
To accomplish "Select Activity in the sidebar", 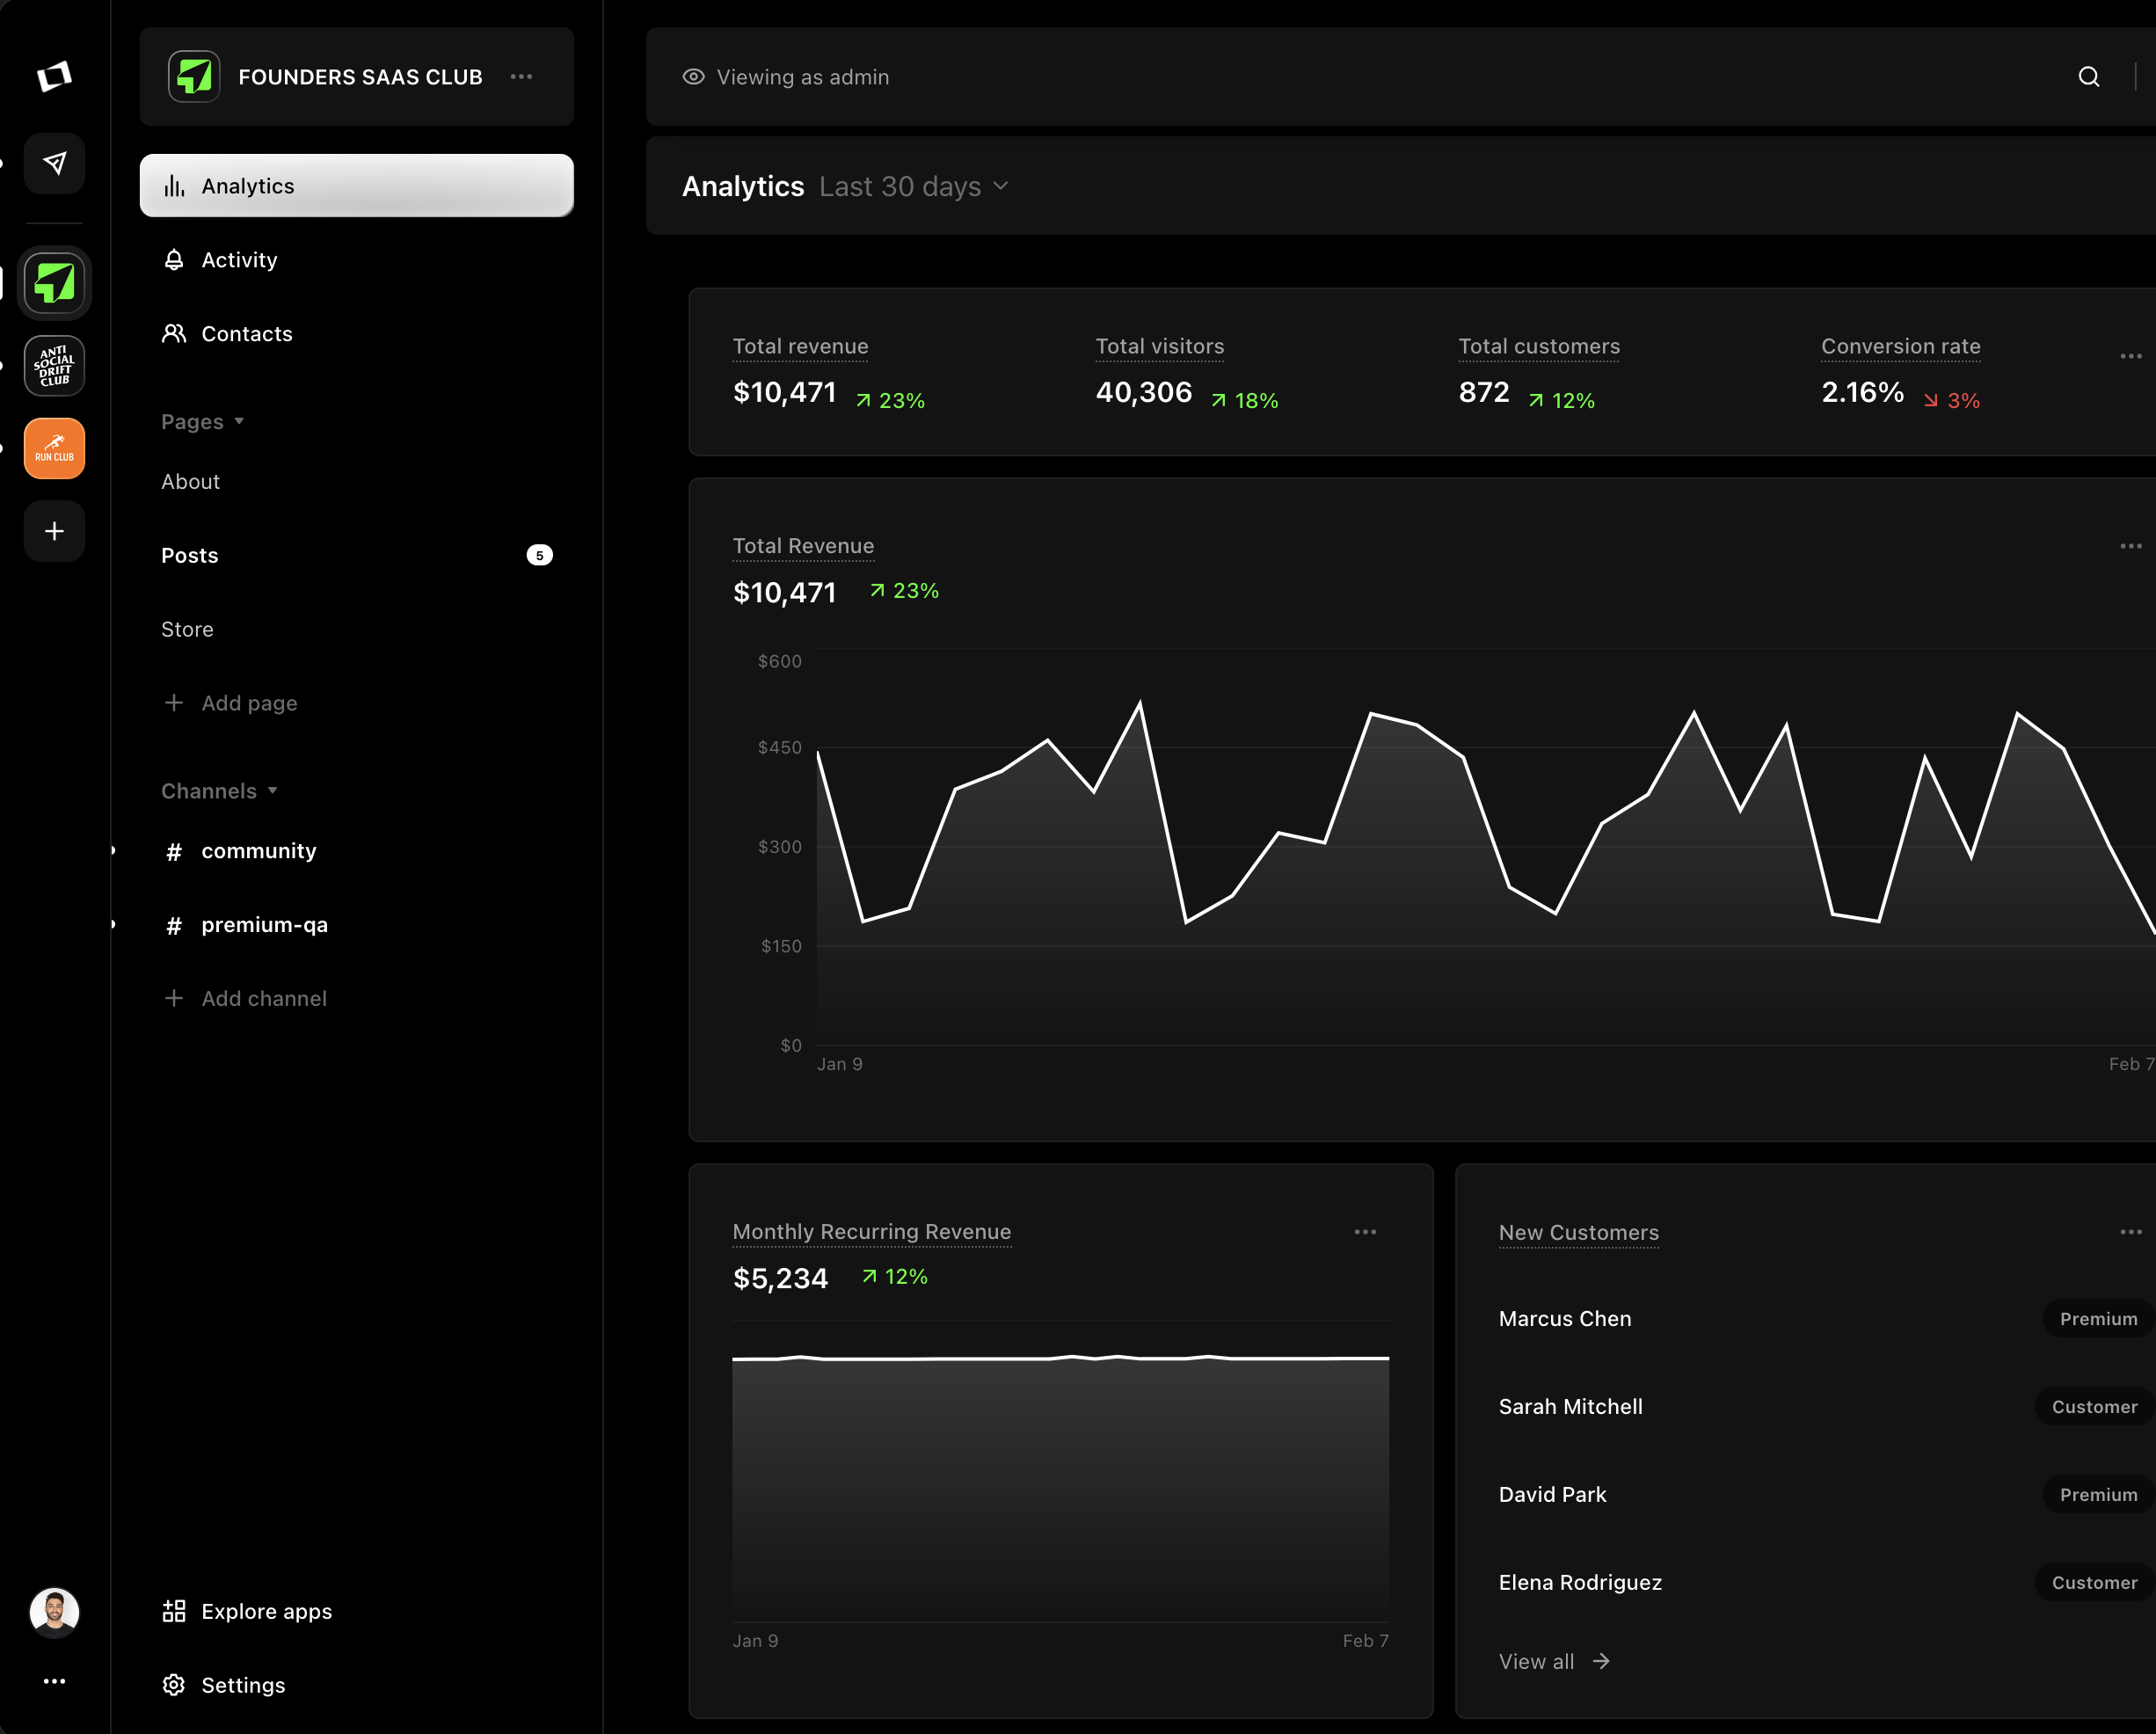I will coord(239,259).
